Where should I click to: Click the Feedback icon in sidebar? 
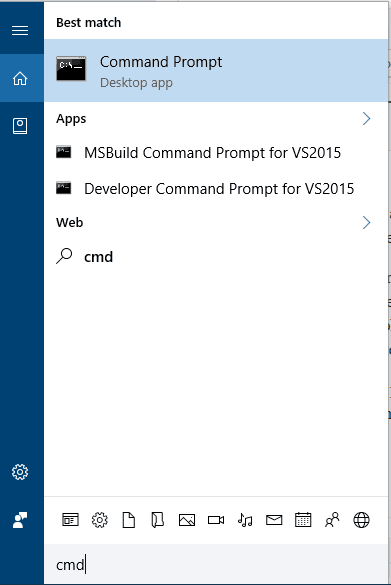[x=20, y=520]
